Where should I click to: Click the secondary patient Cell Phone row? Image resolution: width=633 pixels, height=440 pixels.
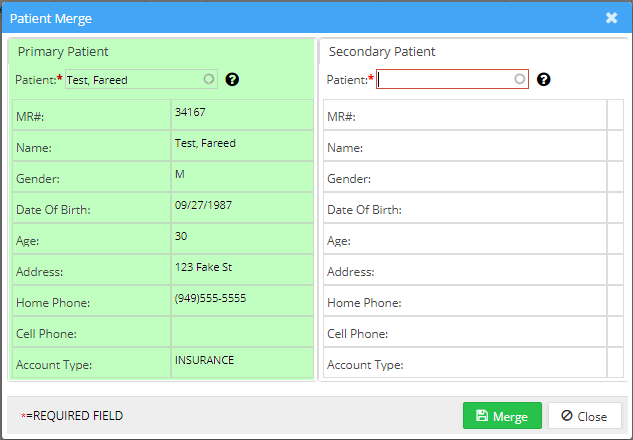tap(464, 334)
